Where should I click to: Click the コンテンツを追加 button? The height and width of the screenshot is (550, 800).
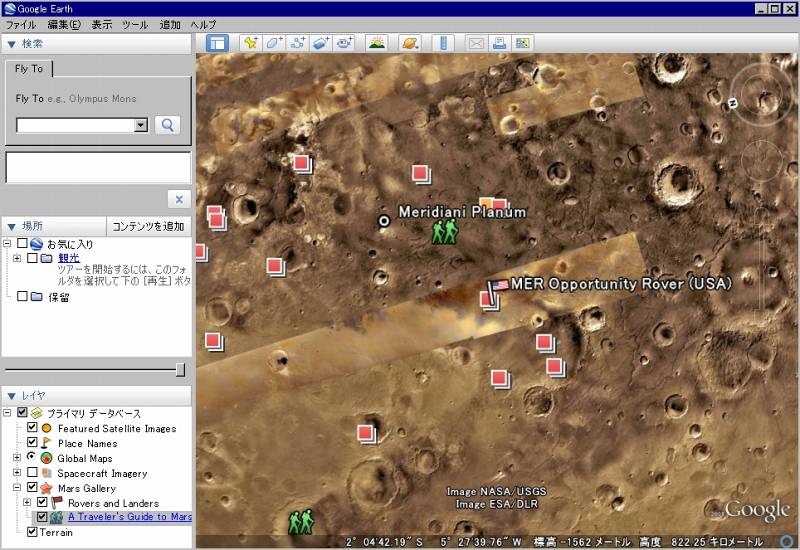tap(148, 226)
